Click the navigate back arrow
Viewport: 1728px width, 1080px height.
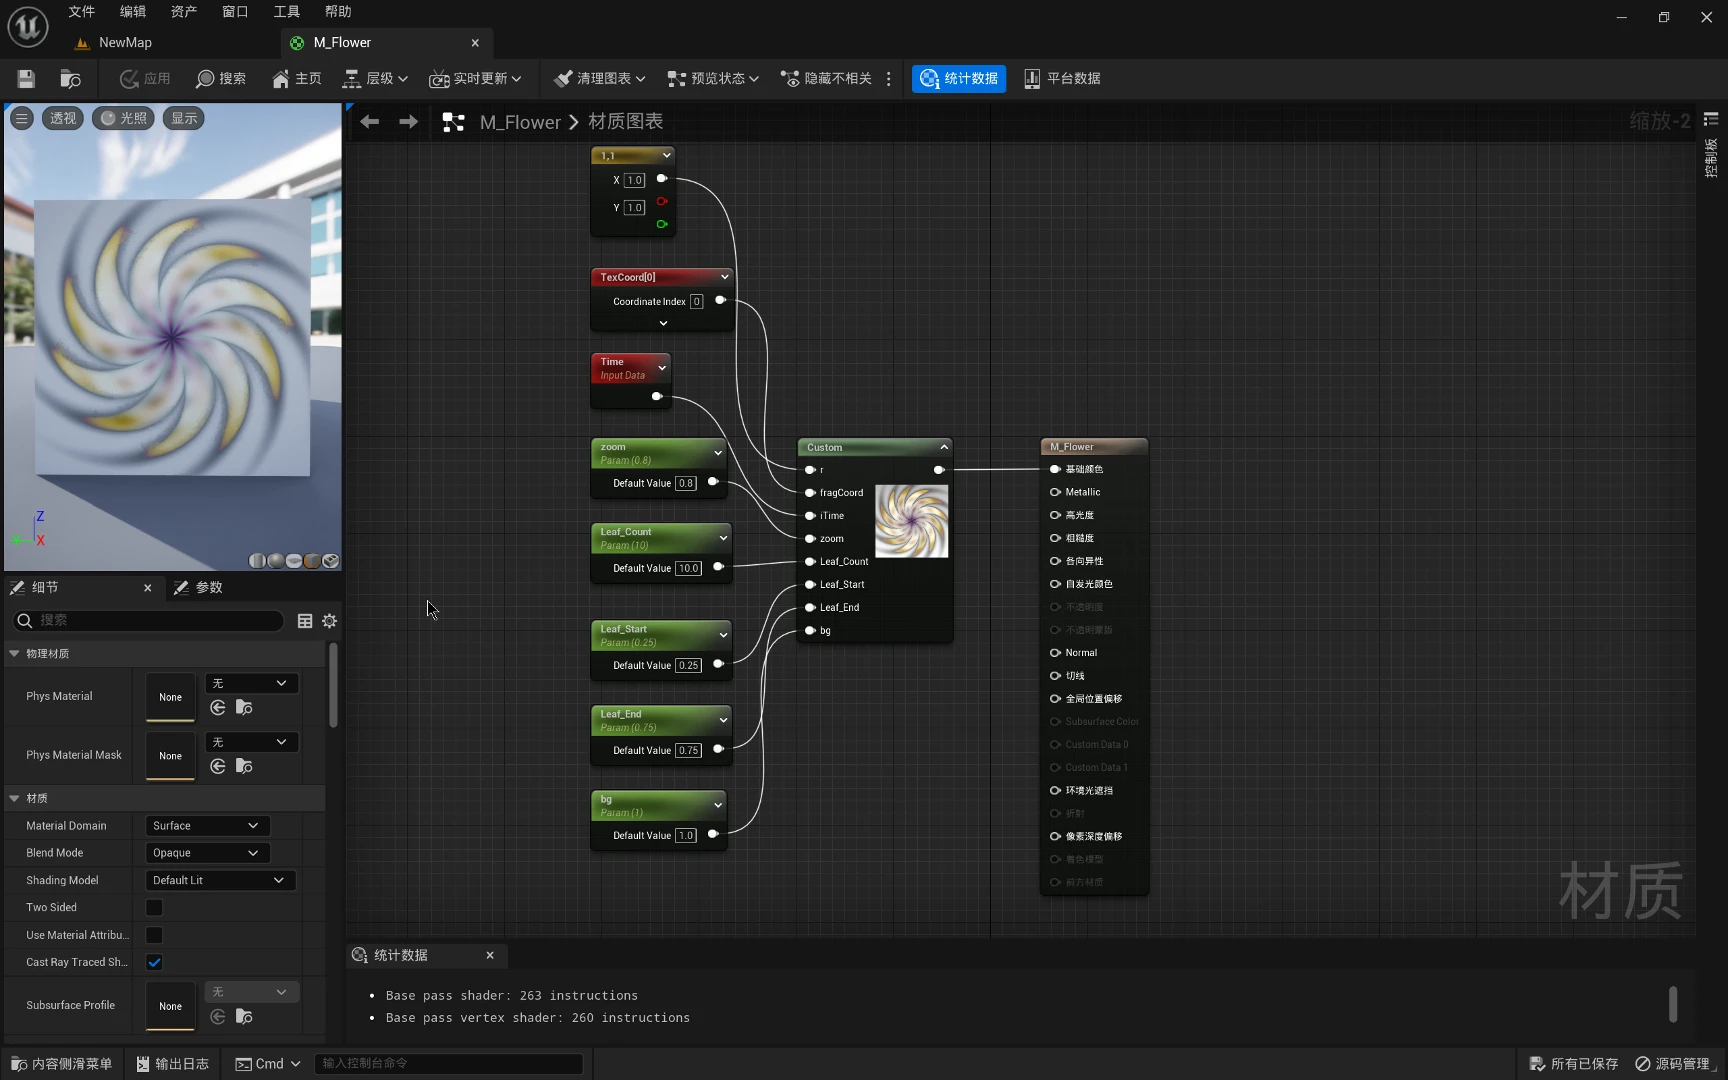pos(369,122)
